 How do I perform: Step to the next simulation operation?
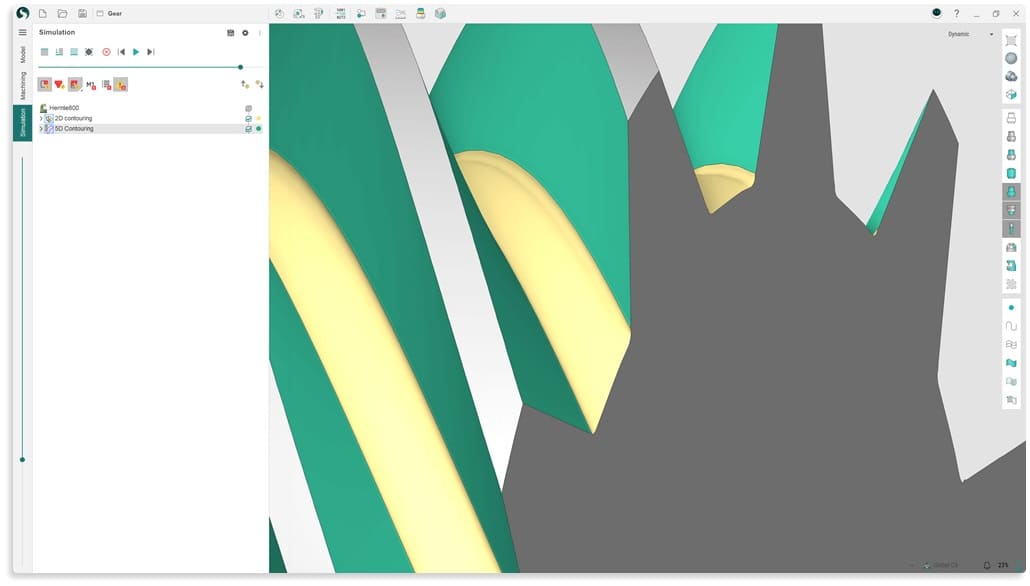(150, 51)
